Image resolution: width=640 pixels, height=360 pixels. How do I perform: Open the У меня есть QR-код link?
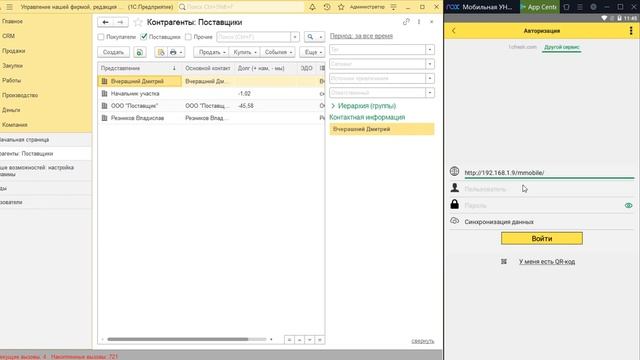coord(547,262)
